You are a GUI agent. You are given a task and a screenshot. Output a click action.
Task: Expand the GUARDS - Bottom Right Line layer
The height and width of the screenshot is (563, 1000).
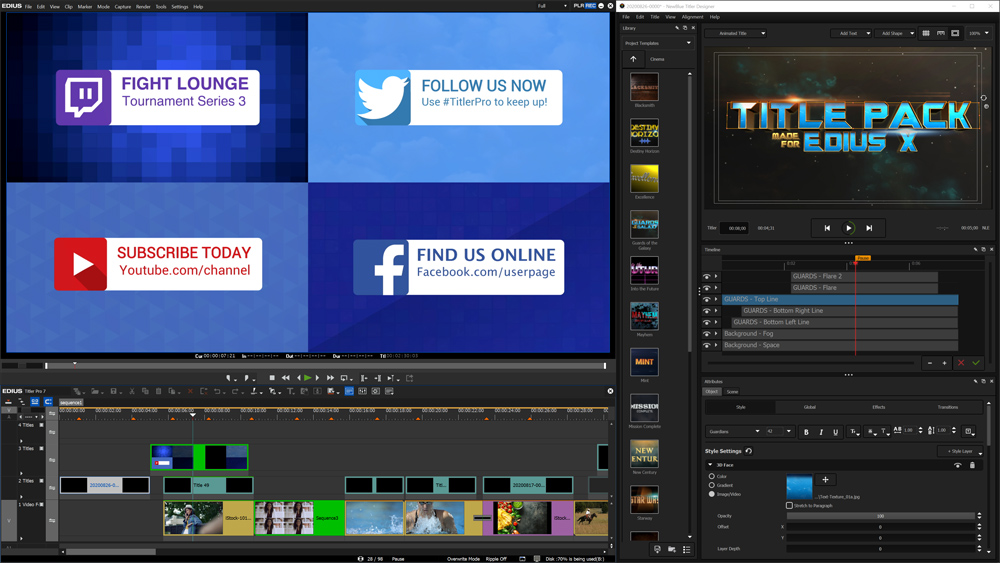point(716,311)
